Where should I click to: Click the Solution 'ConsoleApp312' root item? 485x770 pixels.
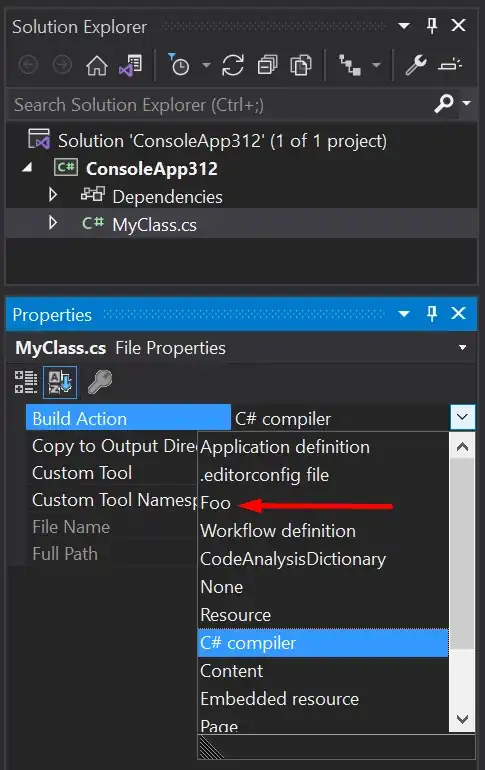click(222, 141)
